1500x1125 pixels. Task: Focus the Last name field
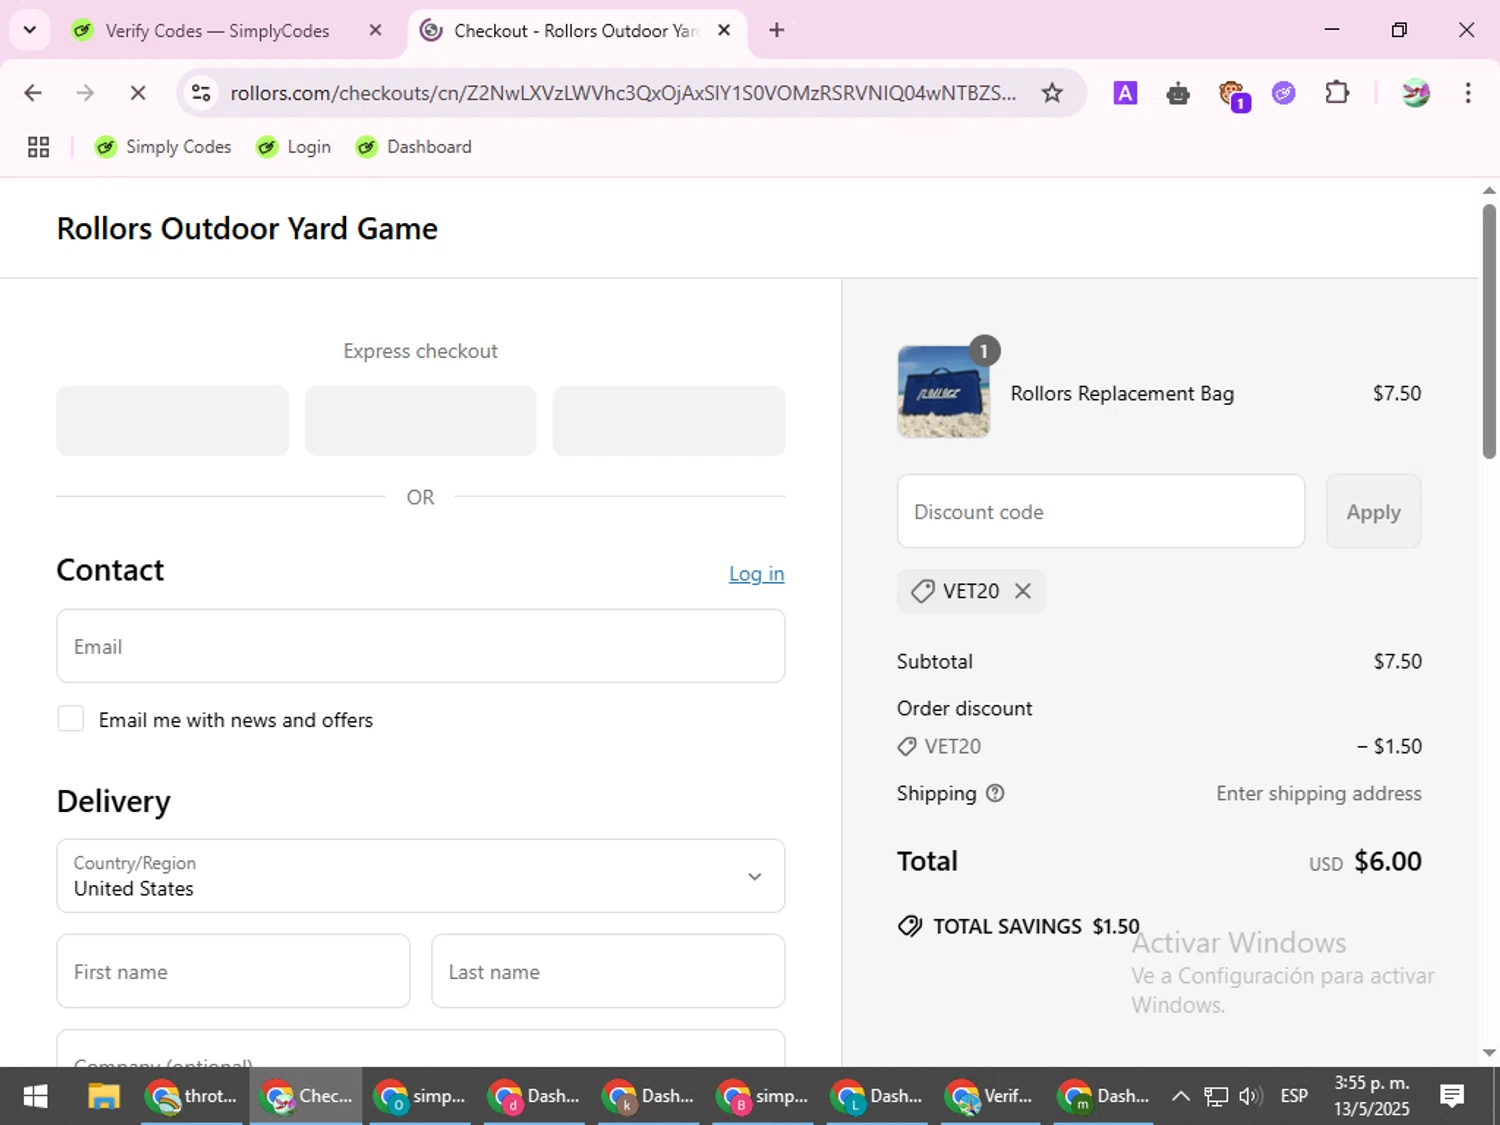608,972
